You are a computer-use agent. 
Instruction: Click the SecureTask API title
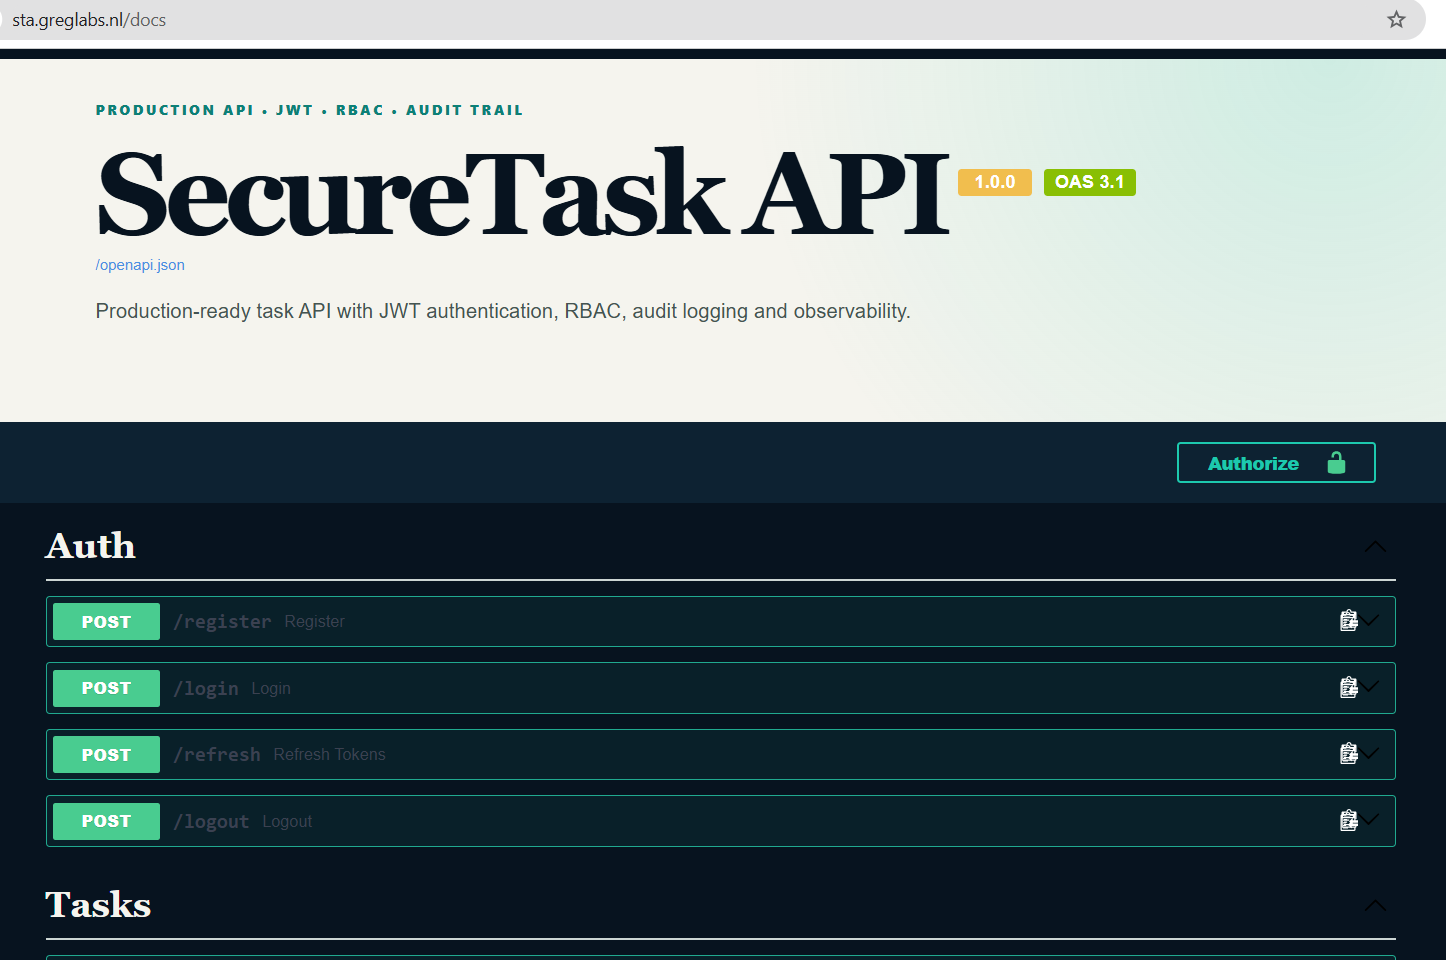click(523, 194)
